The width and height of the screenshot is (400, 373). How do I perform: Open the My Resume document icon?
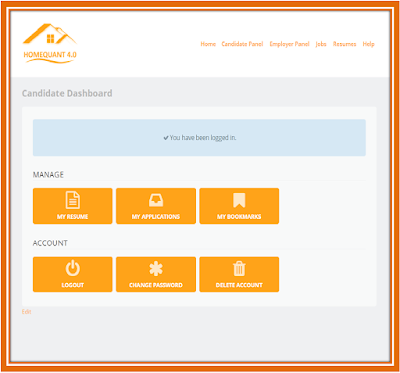coord(72,200)
